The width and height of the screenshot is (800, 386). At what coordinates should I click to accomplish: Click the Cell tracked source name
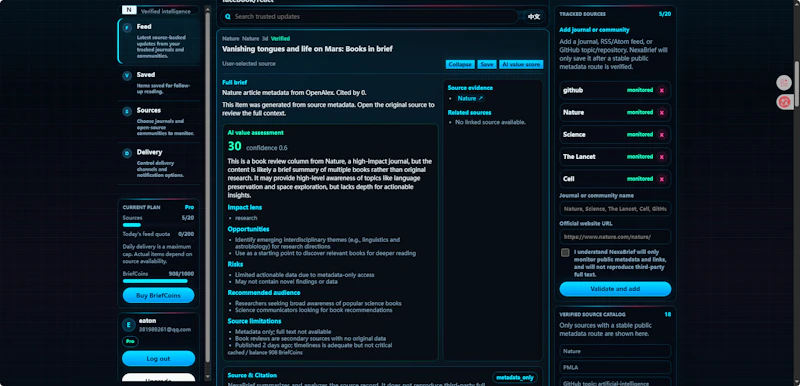pos(568,179)
